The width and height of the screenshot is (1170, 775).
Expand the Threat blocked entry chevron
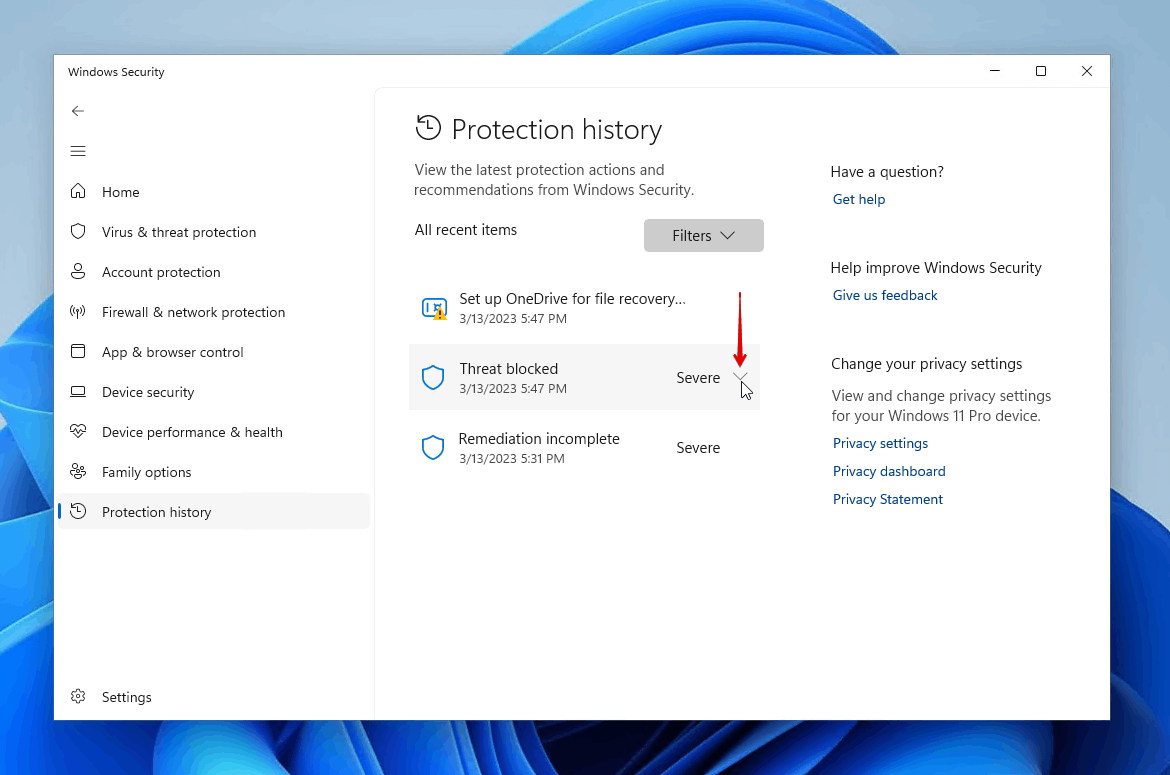[x=739, y=377]
